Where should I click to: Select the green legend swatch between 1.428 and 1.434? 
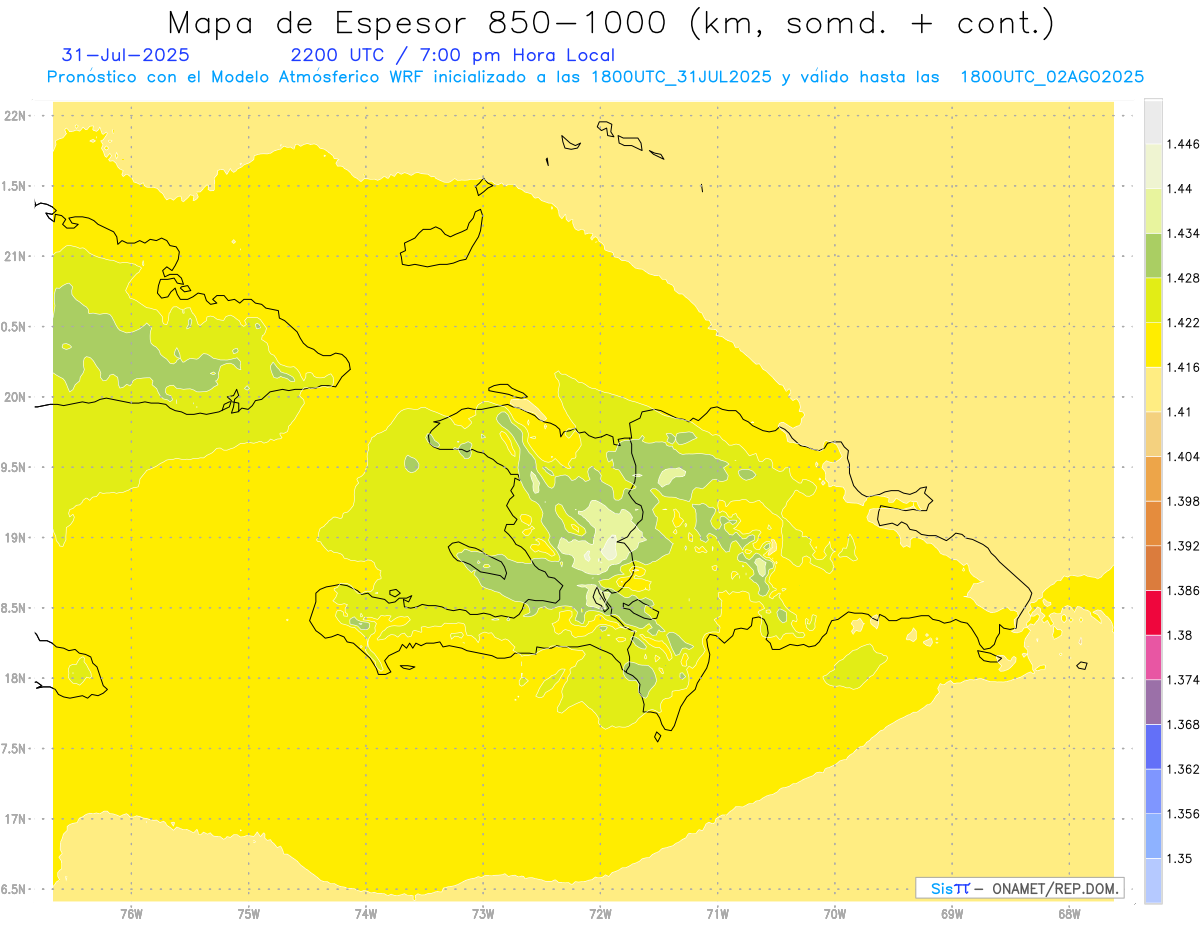pos(1153,255)
